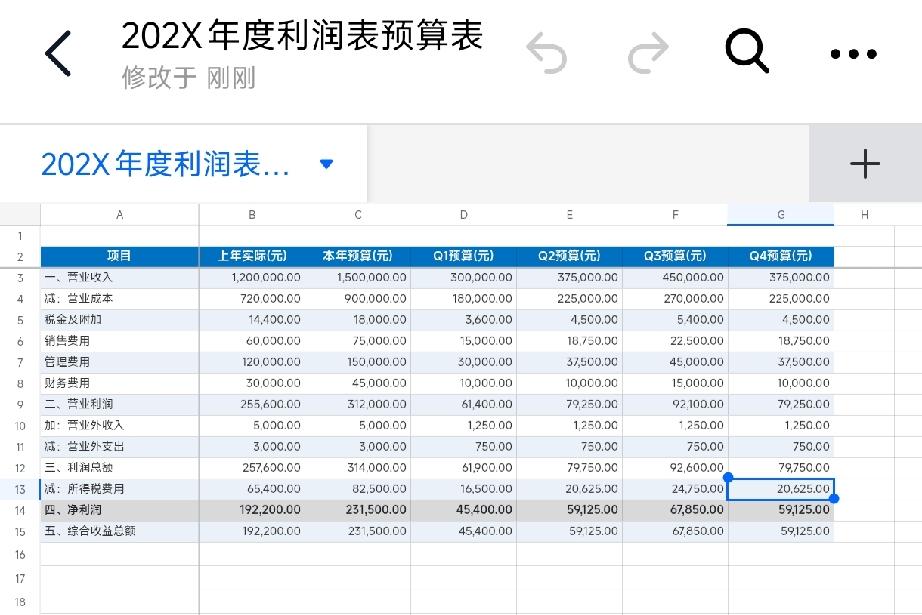Click the Q3预算(元) header cell
This screenshot has height=615, width=922.
[x=675, y=256]
